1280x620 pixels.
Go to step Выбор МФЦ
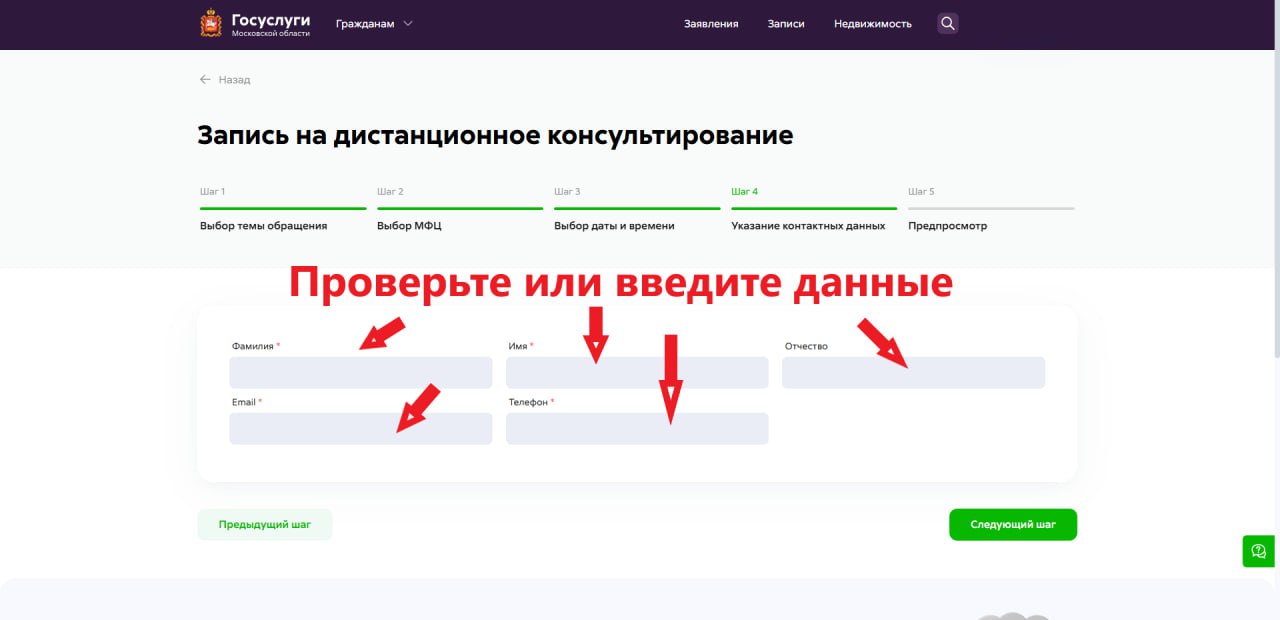(x=409, y=226)
